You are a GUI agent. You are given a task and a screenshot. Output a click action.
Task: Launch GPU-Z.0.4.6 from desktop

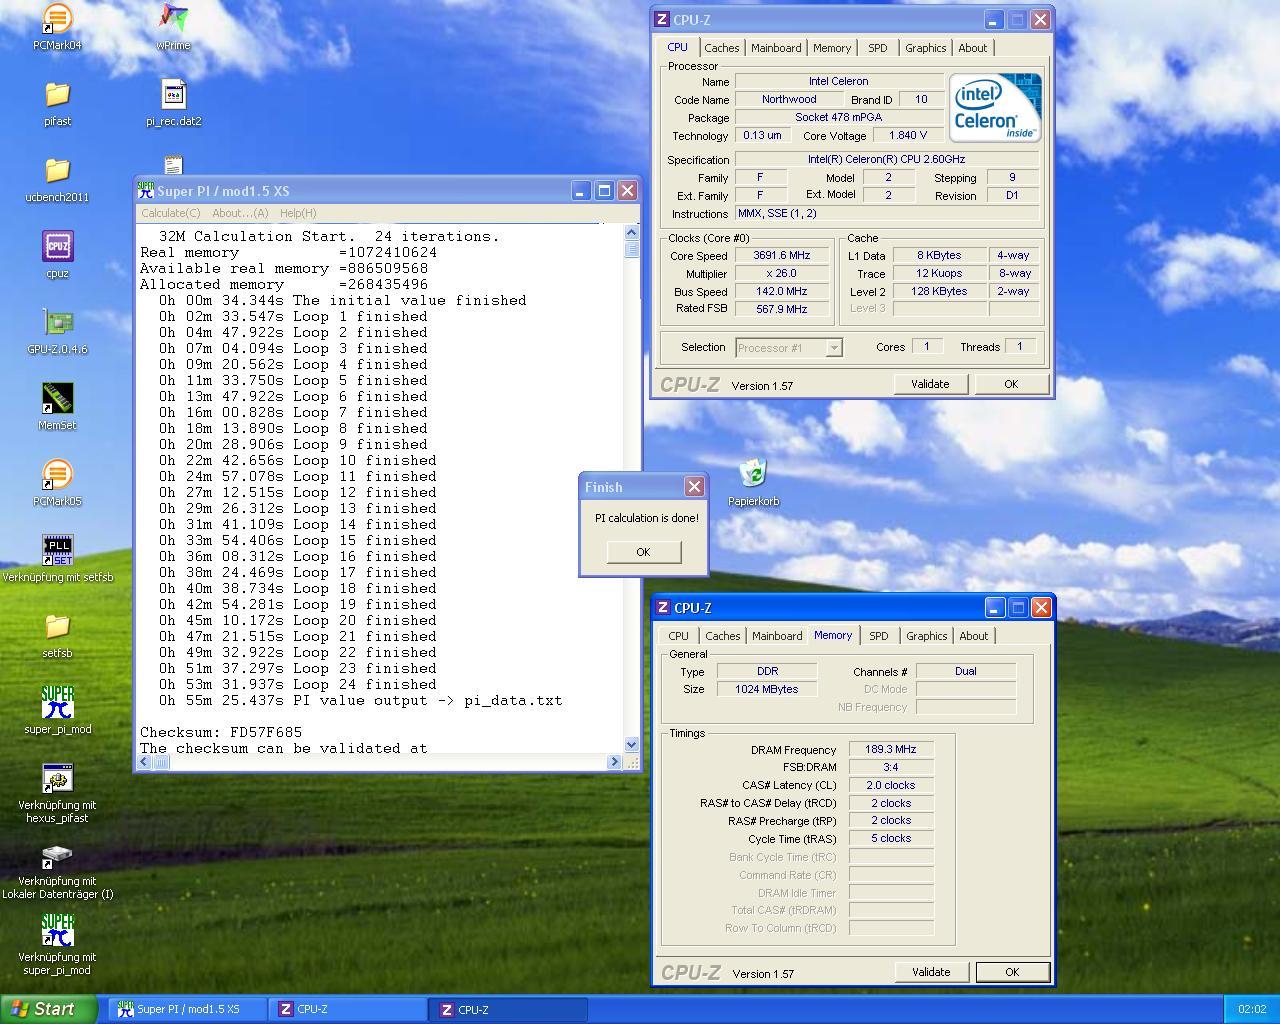57,332
